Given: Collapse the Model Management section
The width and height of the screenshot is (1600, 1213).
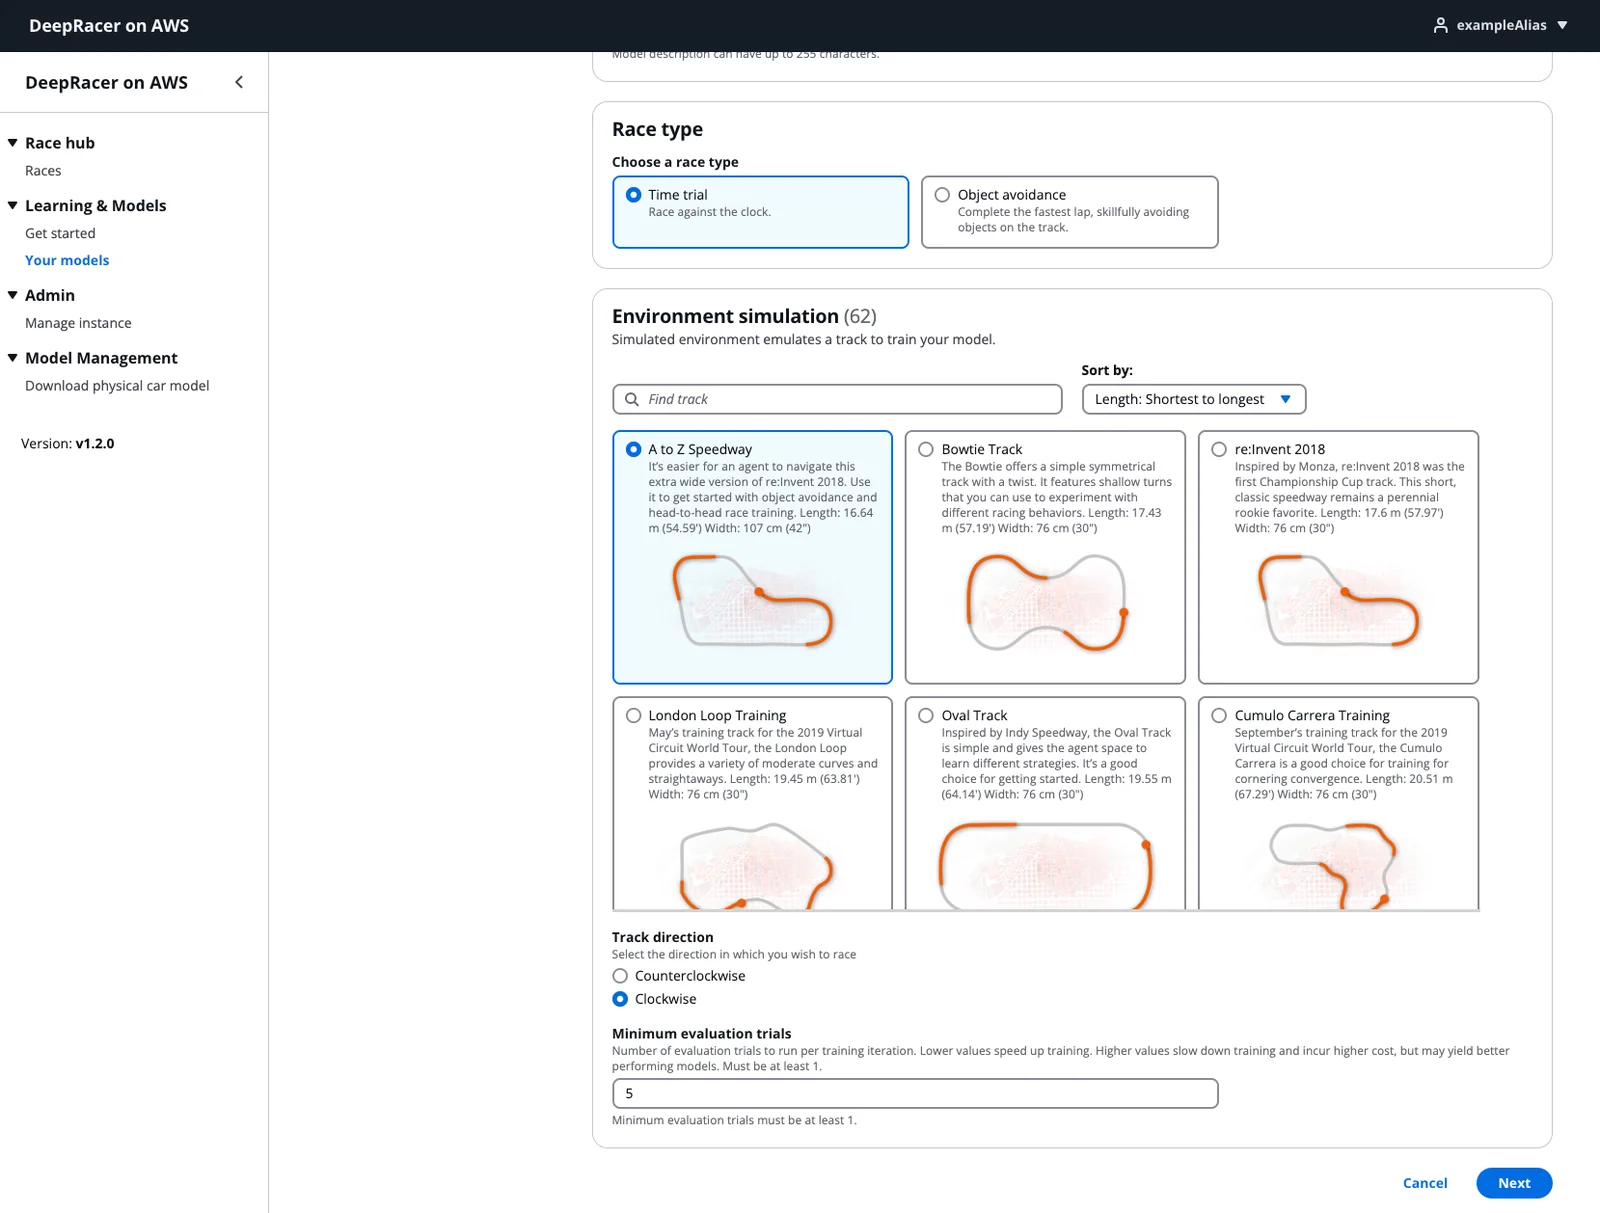Looking at the screenshot, I should [13, 358].
